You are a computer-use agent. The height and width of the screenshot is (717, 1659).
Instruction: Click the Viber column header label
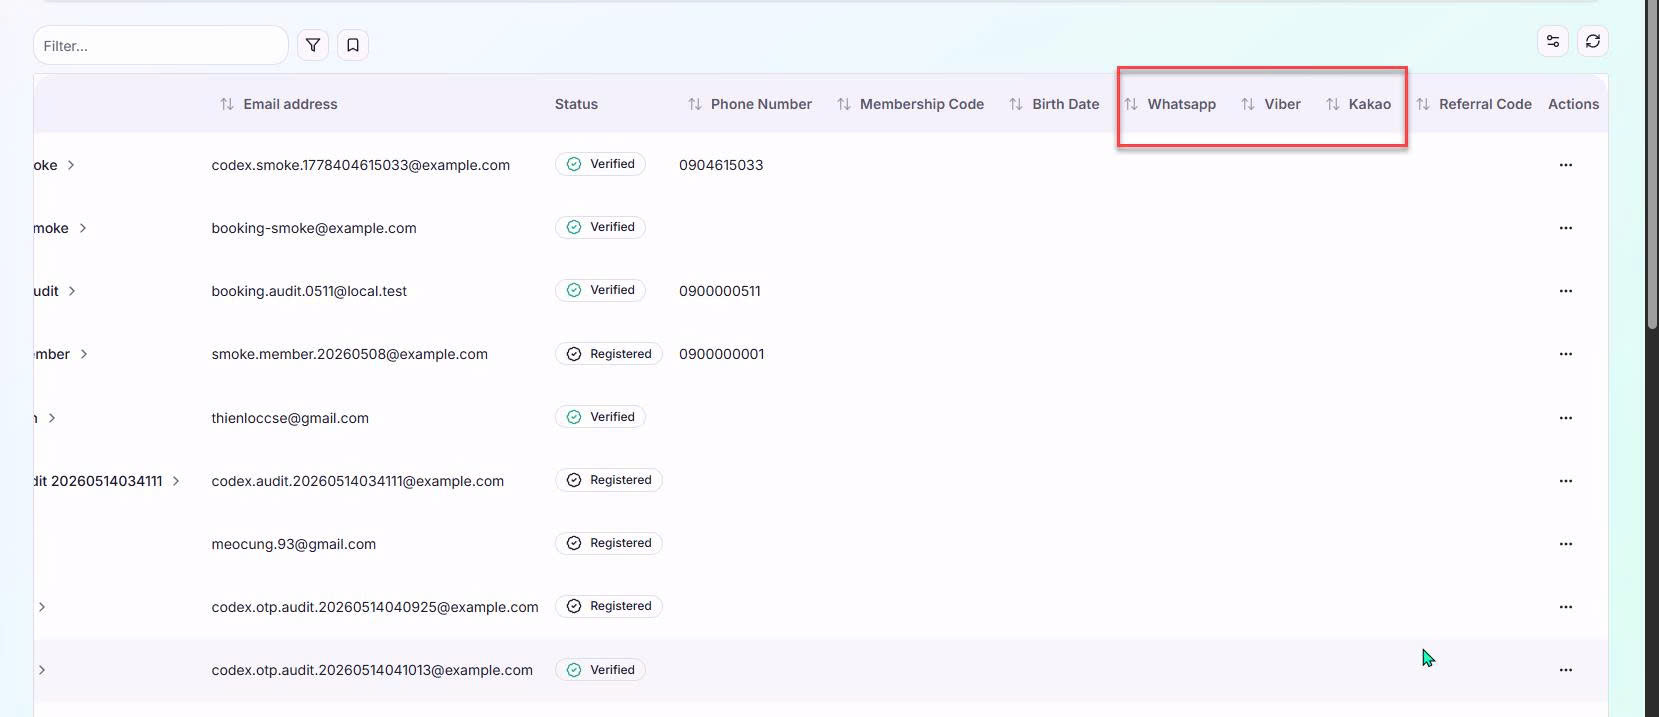click(x=1282, y=104)
